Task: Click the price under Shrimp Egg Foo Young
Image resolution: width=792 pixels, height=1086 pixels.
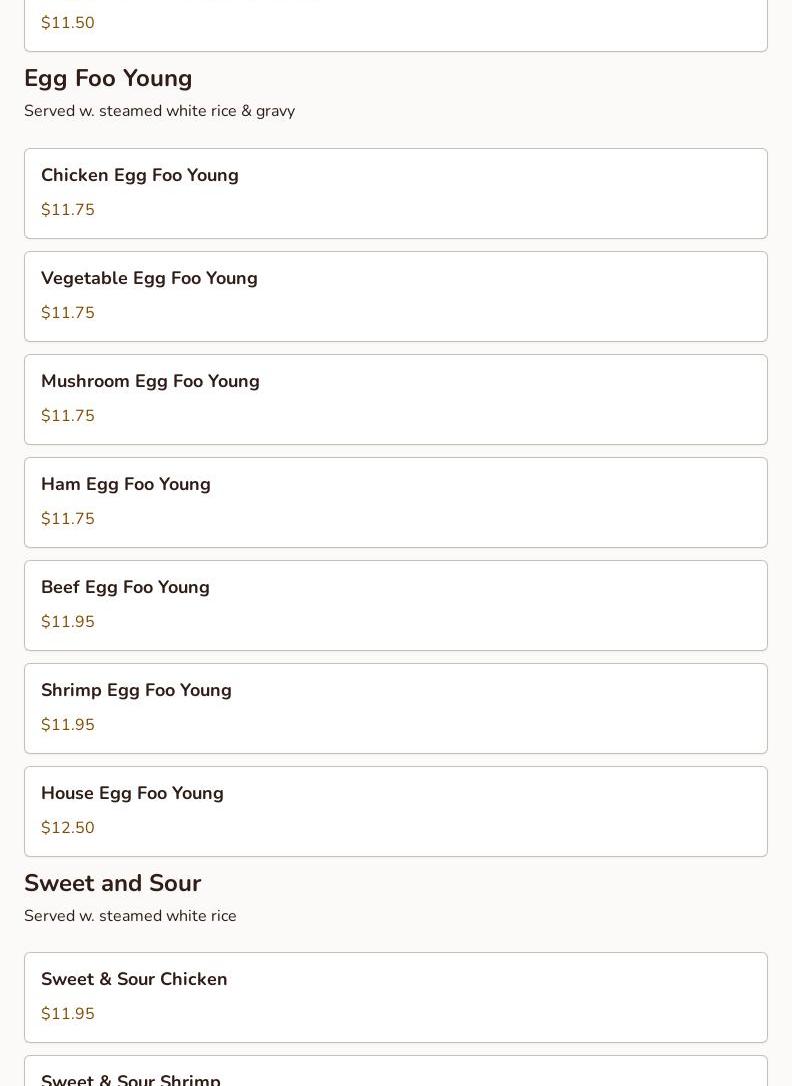Action: tap(68, 725)
